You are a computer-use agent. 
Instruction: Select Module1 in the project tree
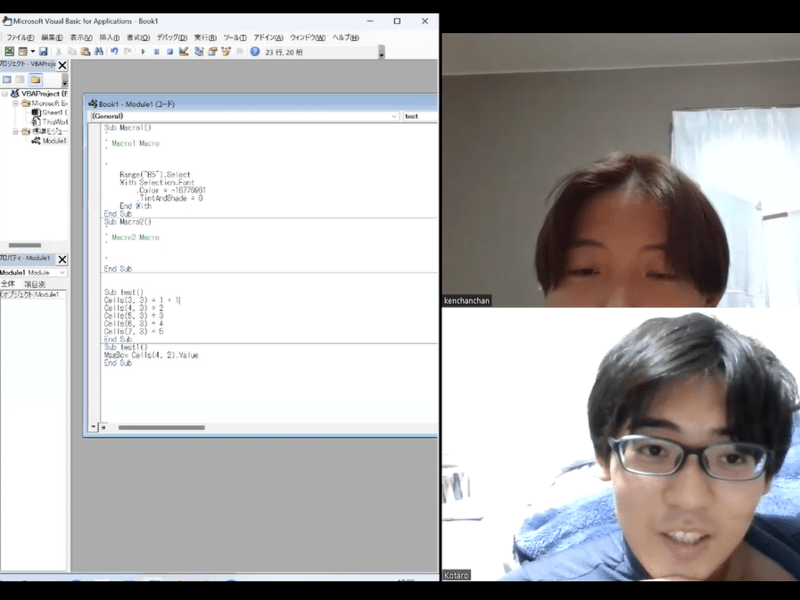pyautogui.click(x=54, y=141)
